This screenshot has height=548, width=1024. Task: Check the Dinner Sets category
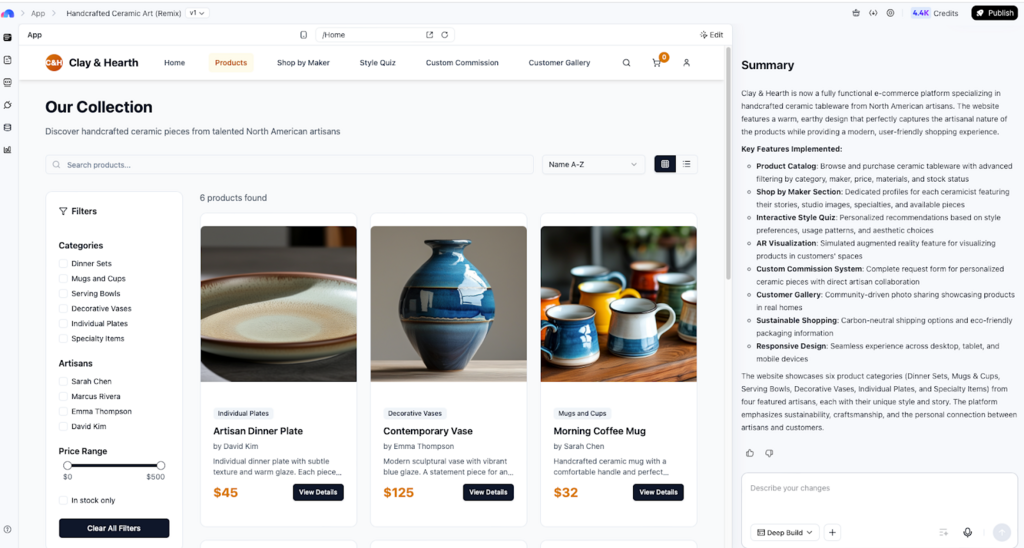[63, 264]
